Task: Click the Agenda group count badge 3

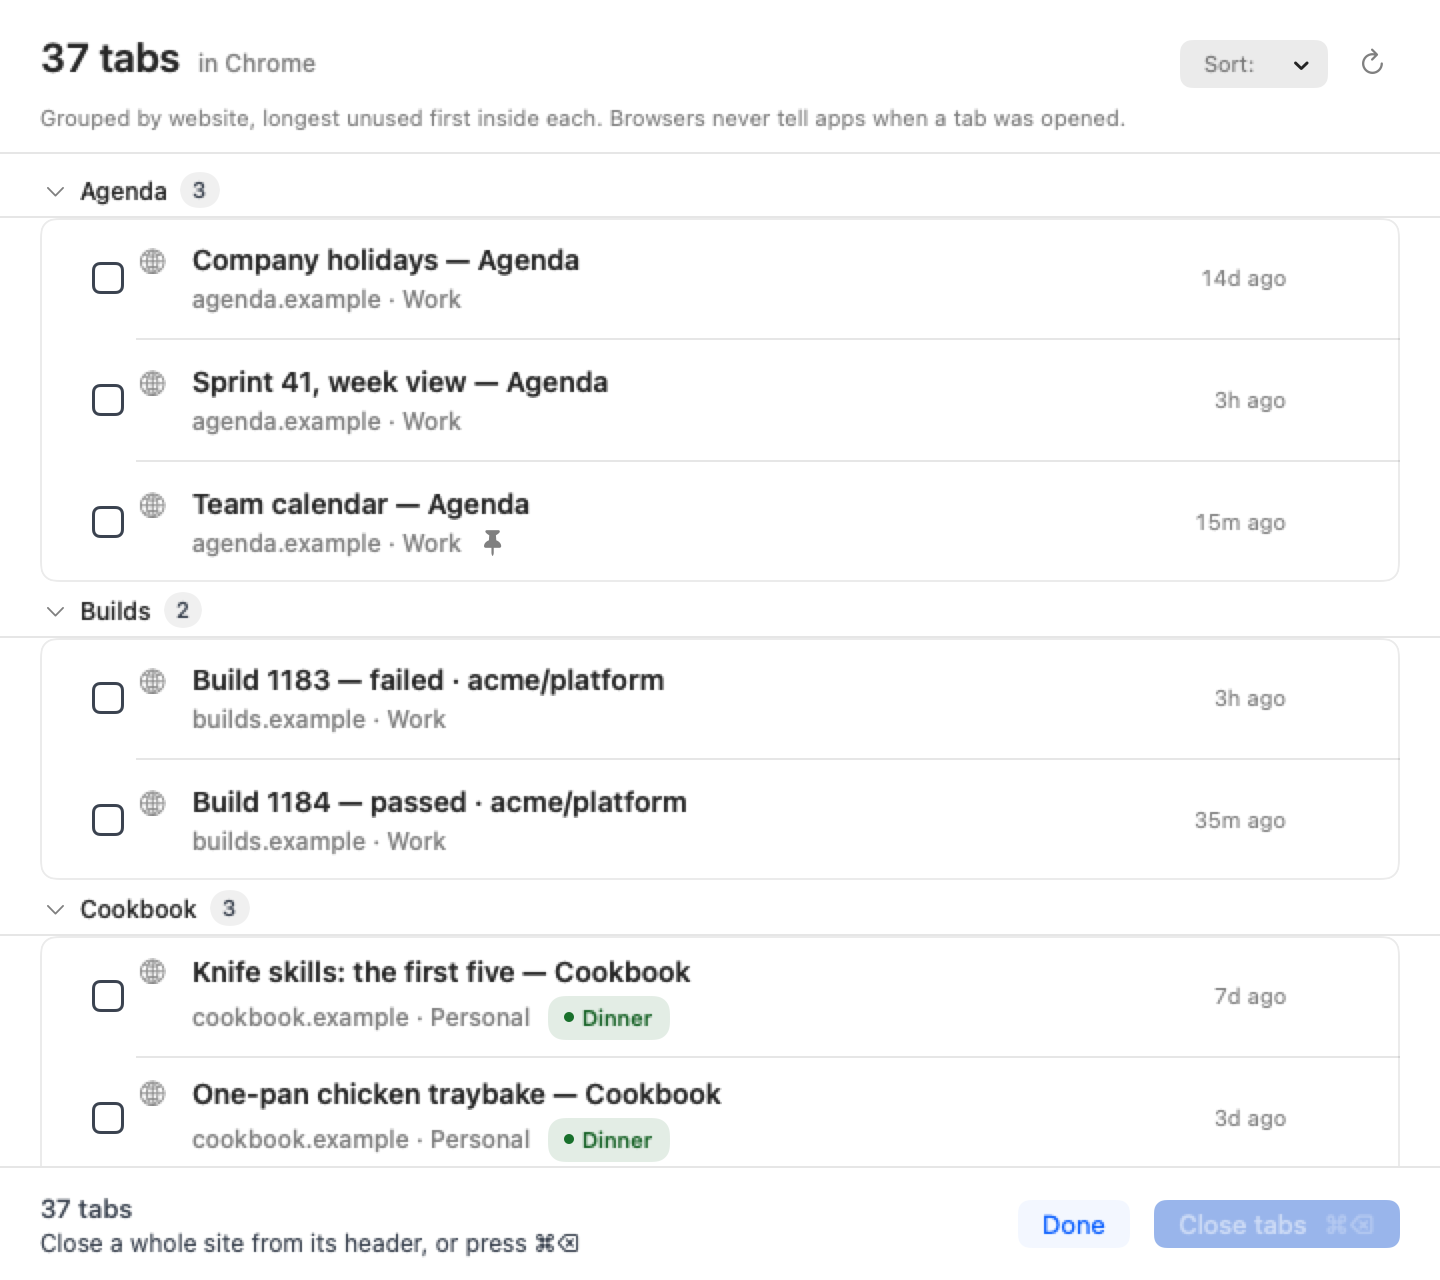Action: (199, 190)
